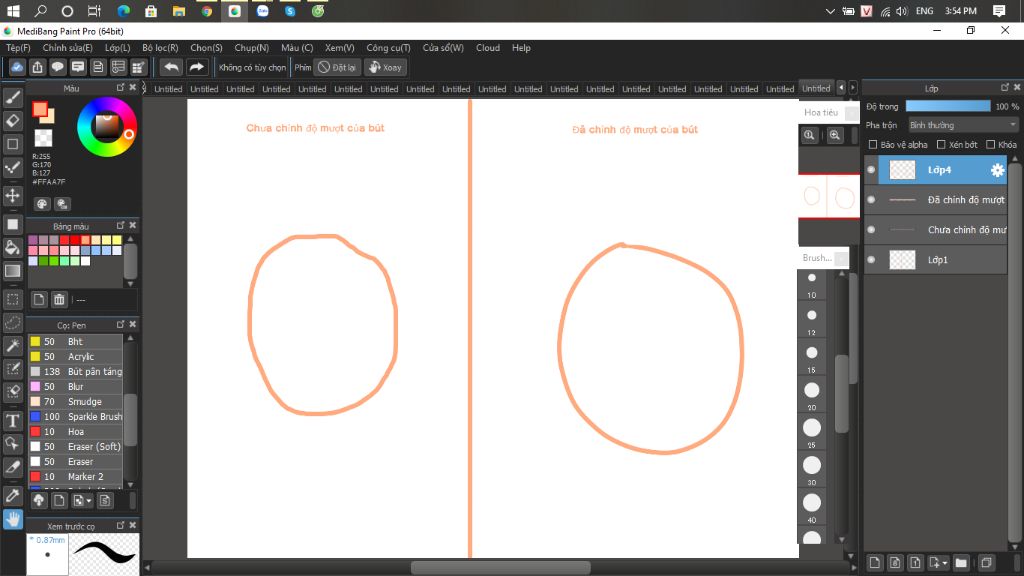Image resolution: width=1024 pixels, height=576 pixels.
Task: Open the Tệp(F) menu
Action: pyautogui.click(x=18, y=48)
